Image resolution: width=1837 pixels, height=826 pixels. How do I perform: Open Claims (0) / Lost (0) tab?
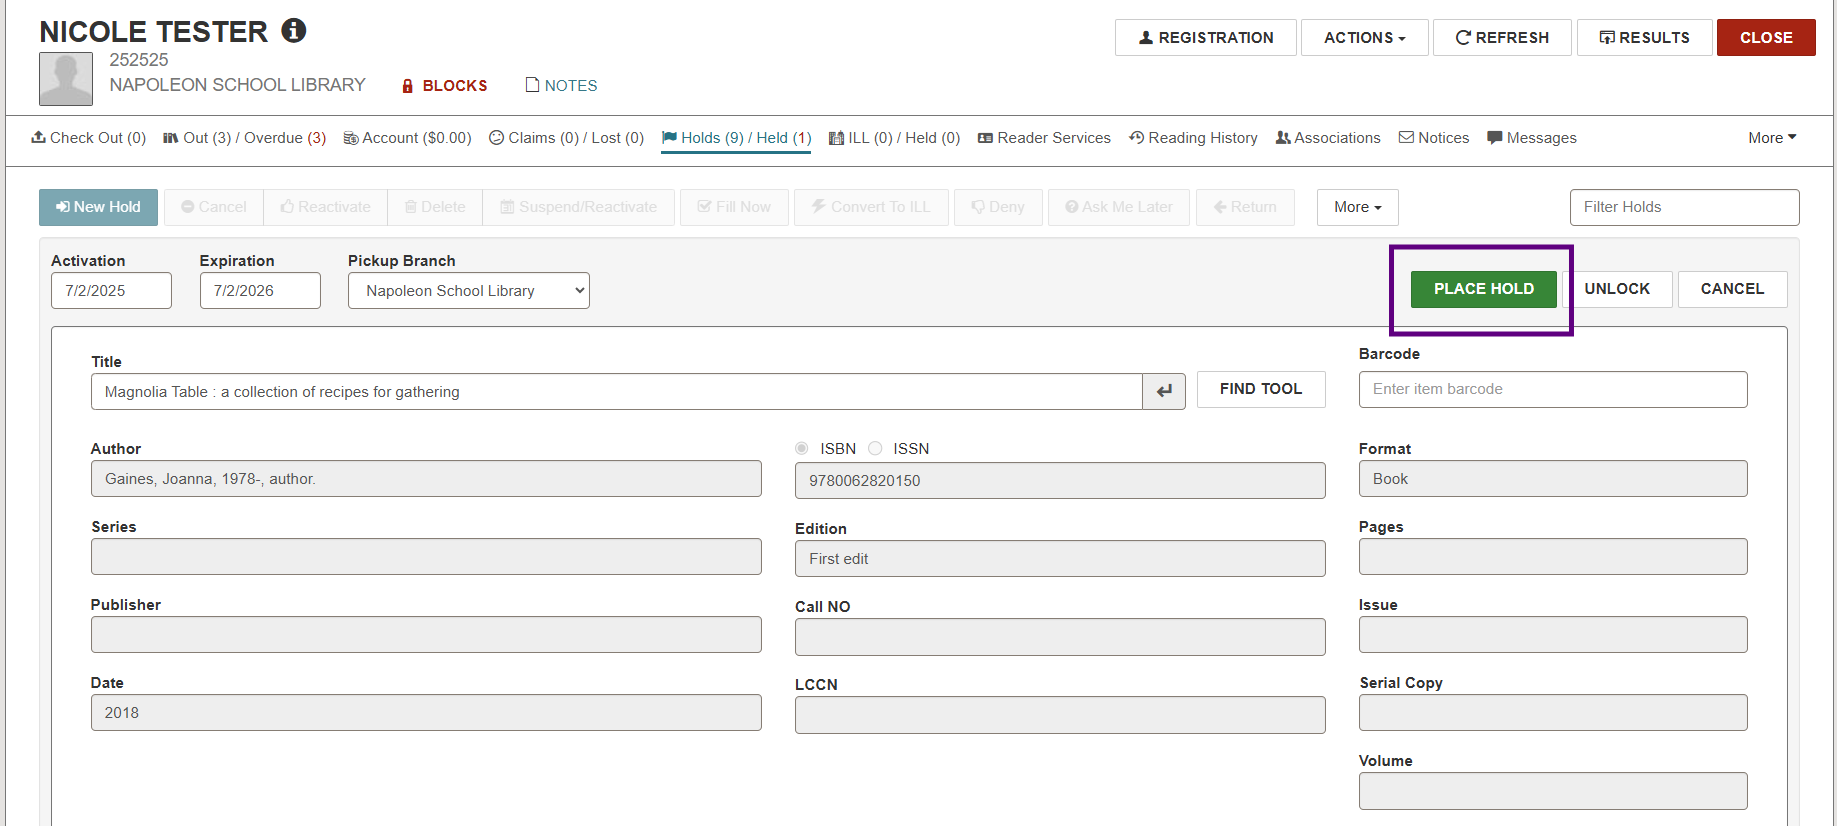(x=566, y=138)
